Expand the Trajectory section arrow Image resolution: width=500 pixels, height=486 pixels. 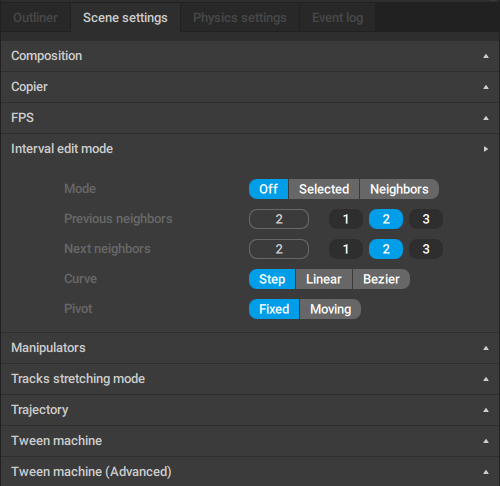pos(486,410)
